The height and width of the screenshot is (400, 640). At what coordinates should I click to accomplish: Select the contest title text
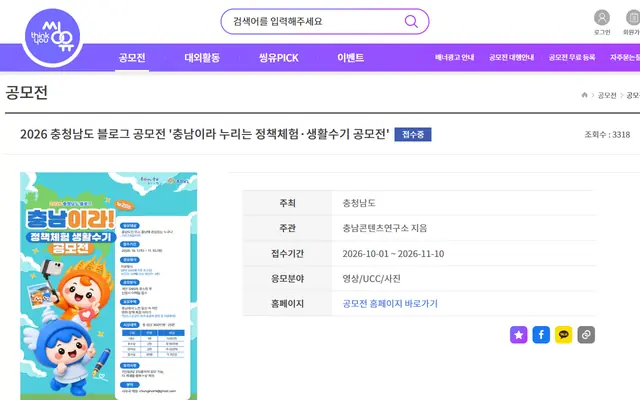click(x=204, y=134)
